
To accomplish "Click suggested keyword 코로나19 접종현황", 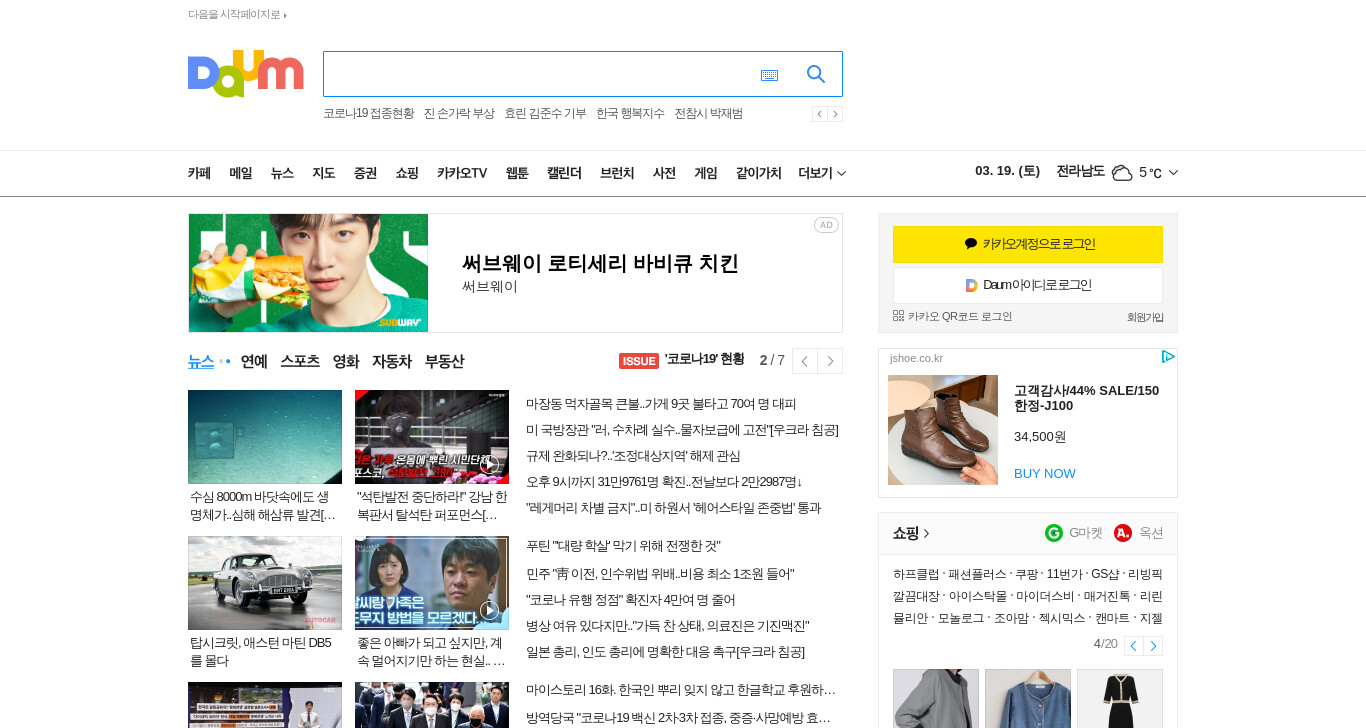I will pyautogui.click(x=368, y=114).
